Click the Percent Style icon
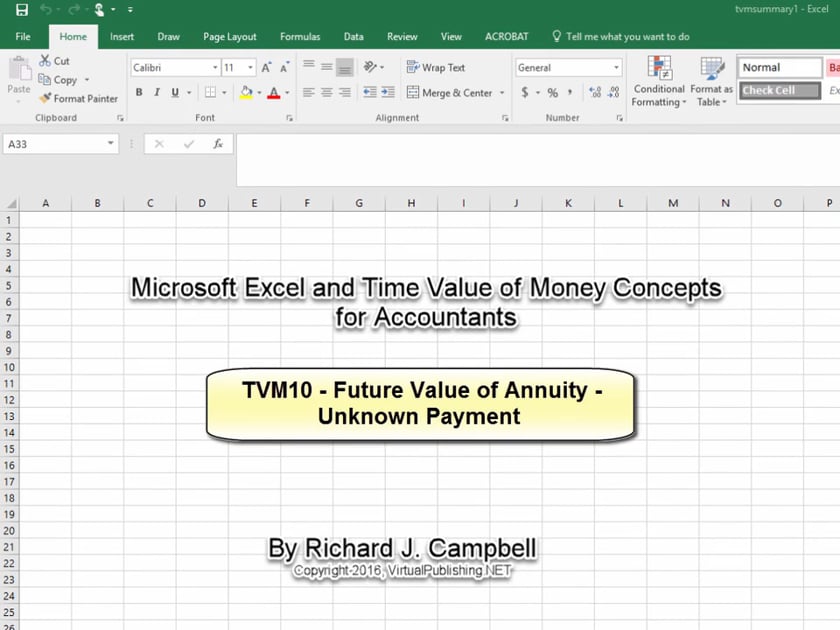 click(553, 92)
